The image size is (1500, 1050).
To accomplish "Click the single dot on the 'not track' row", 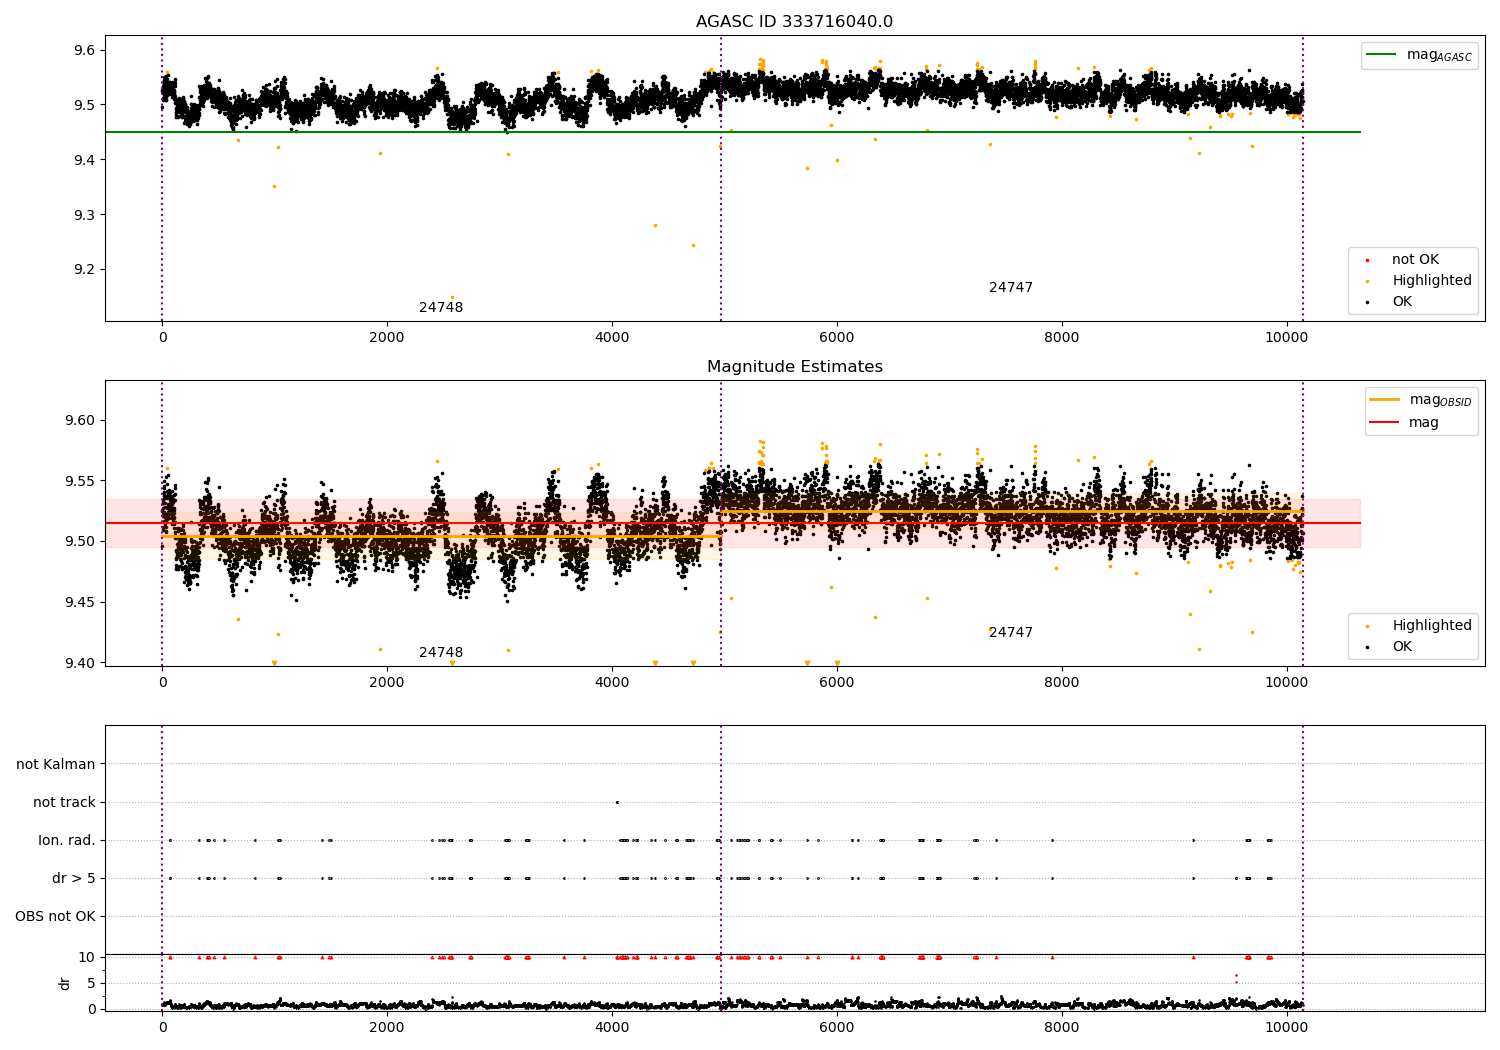I will click(x=617, y=802).
